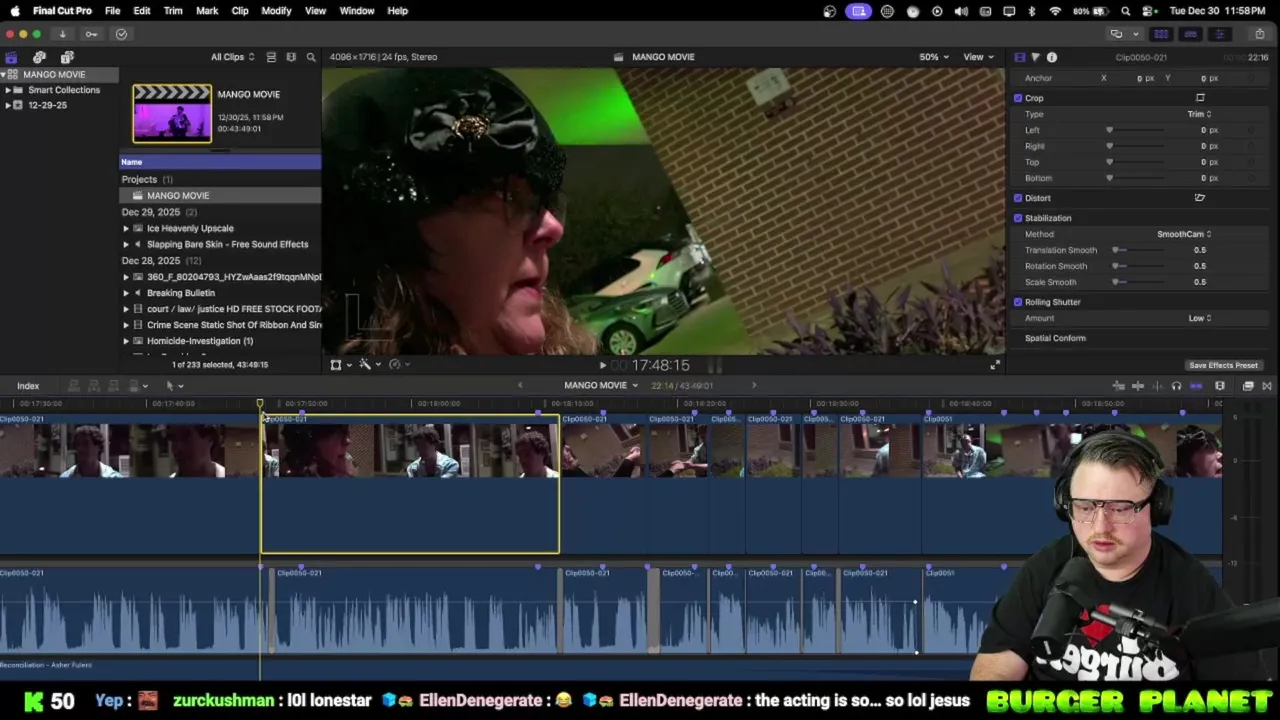
Task: Show or hide the Timeline panel
Action: 1190,34
